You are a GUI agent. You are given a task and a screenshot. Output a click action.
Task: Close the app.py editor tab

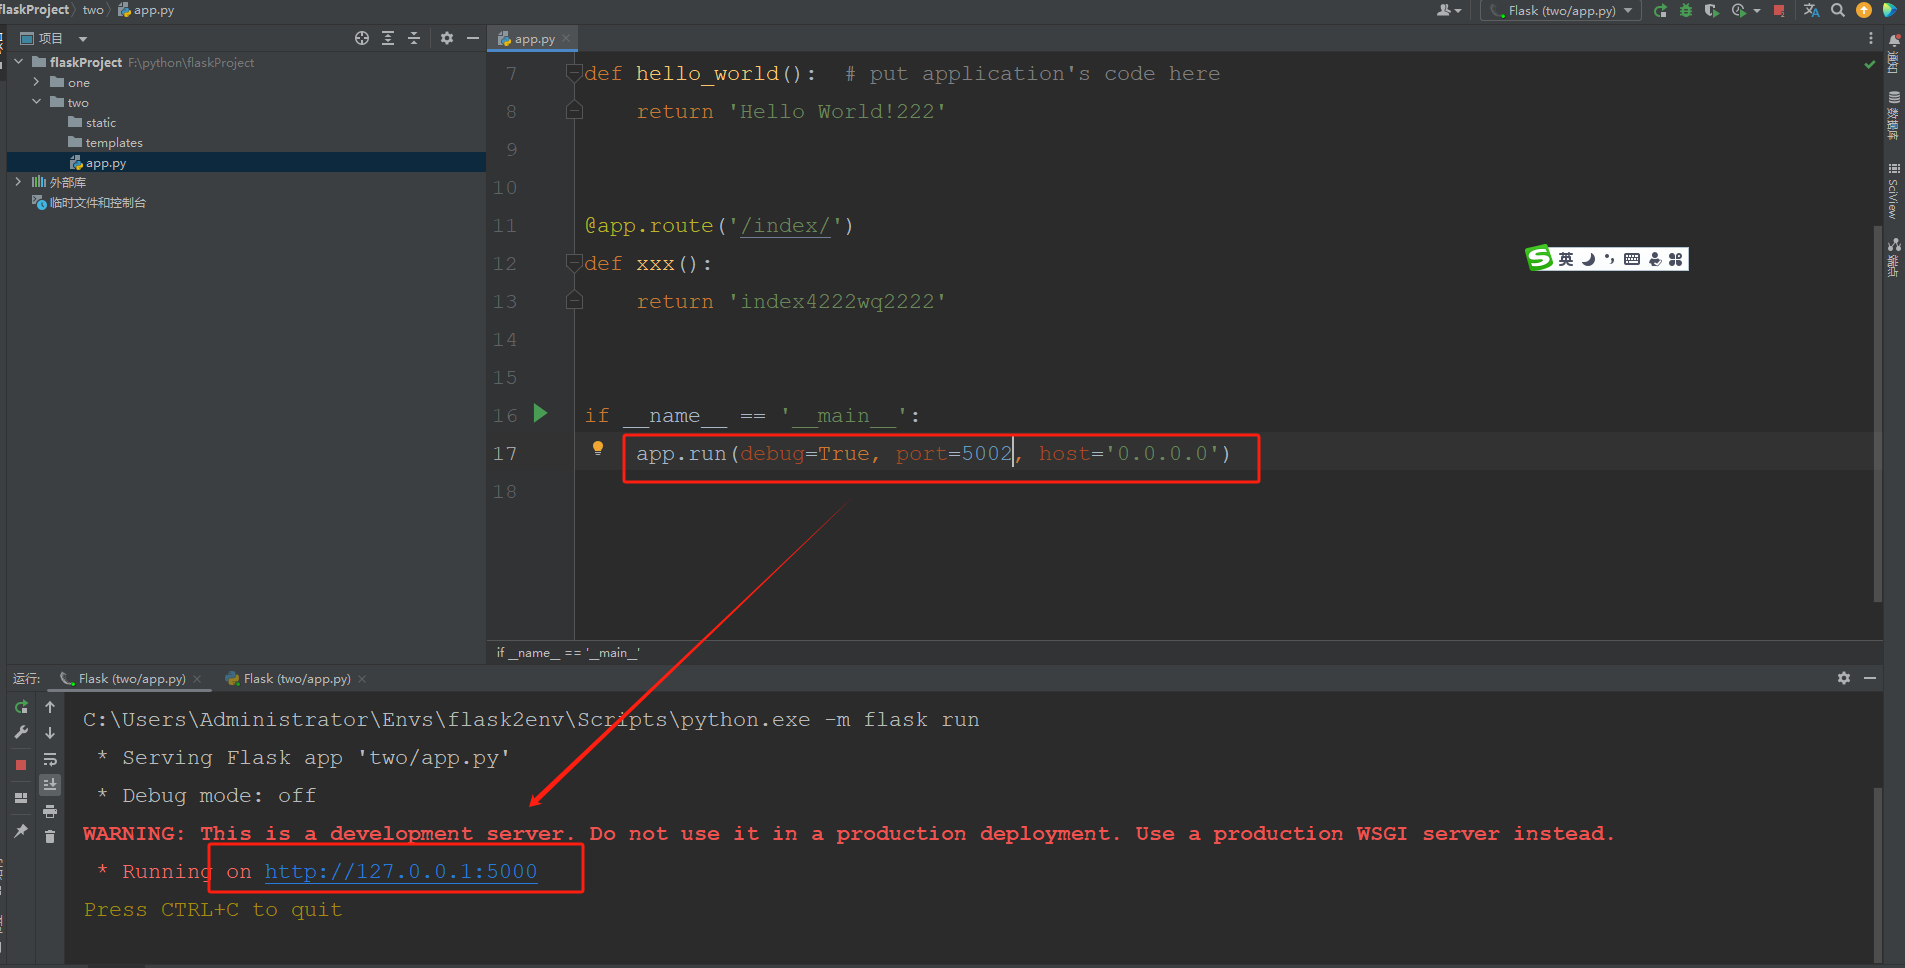click(566, 38)
